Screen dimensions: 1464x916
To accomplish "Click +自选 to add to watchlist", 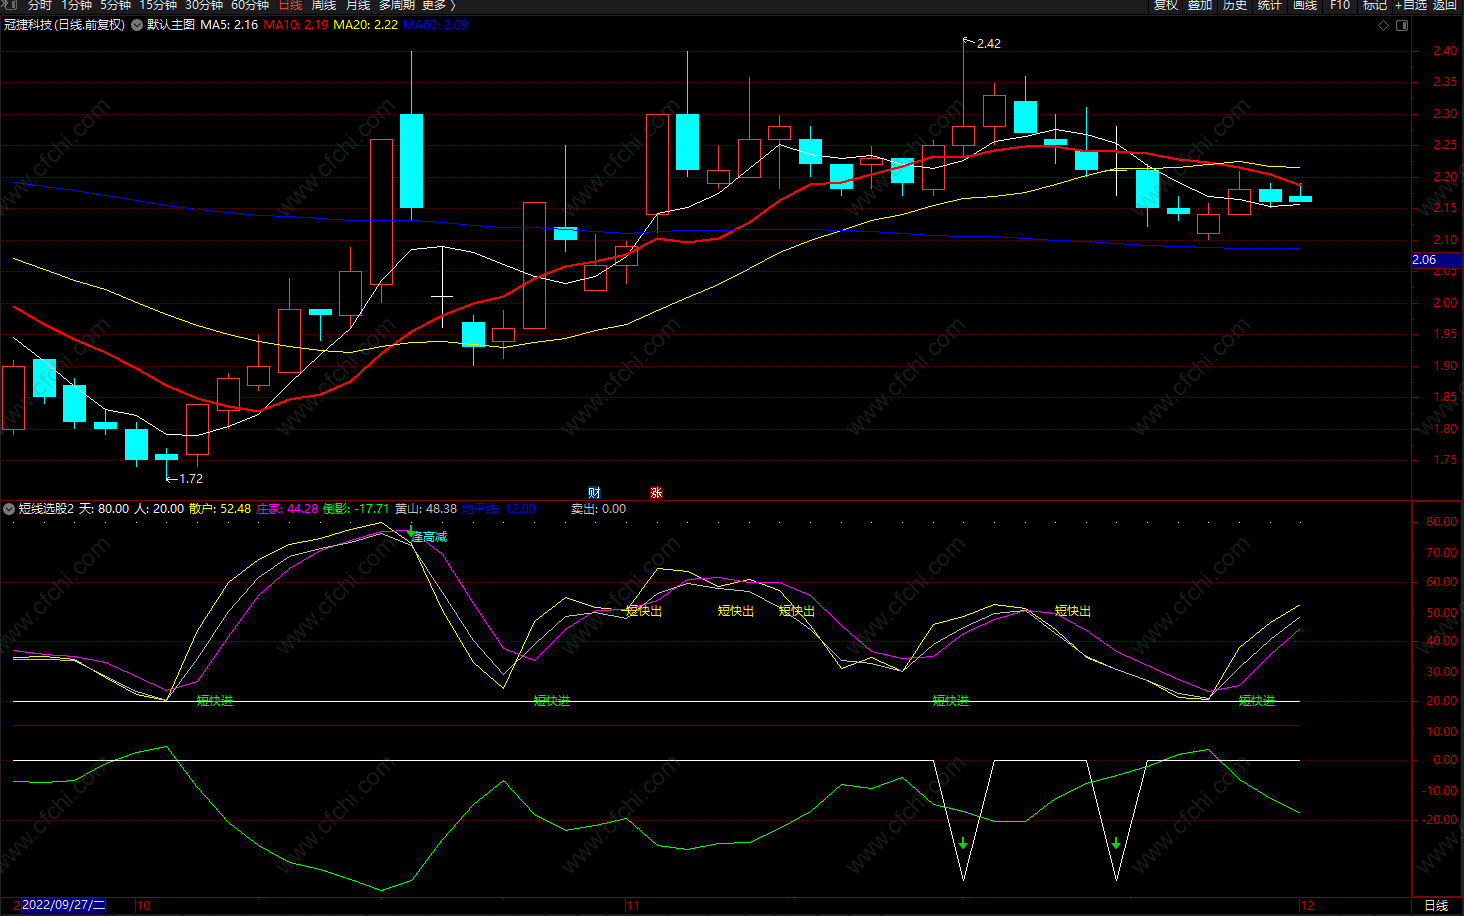I will (x=1411, y=5).
